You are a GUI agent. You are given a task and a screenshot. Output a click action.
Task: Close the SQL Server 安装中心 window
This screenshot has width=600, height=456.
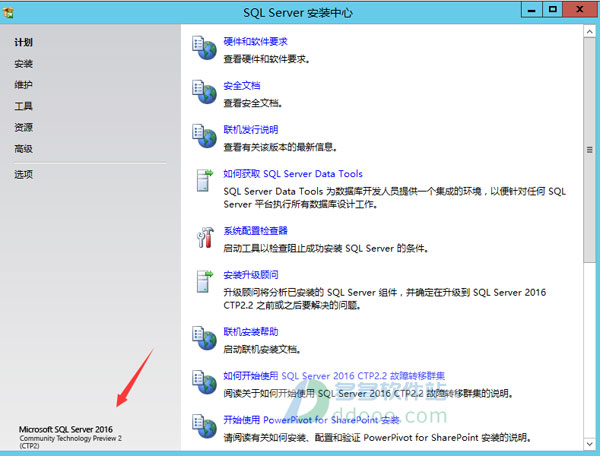580,10
